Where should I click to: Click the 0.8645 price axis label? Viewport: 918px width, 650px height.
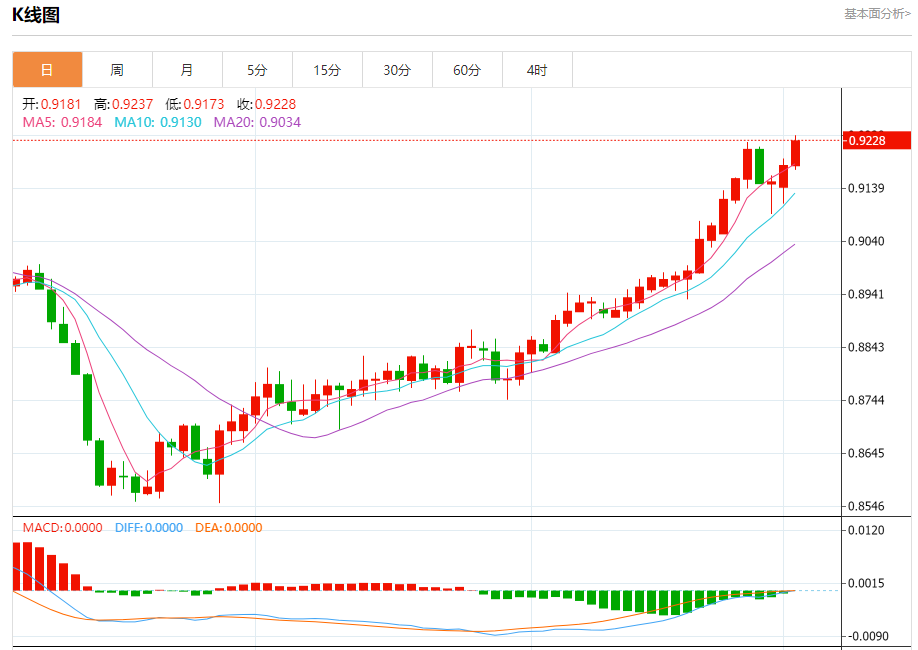pyautogui.click(x=866, y=453)
